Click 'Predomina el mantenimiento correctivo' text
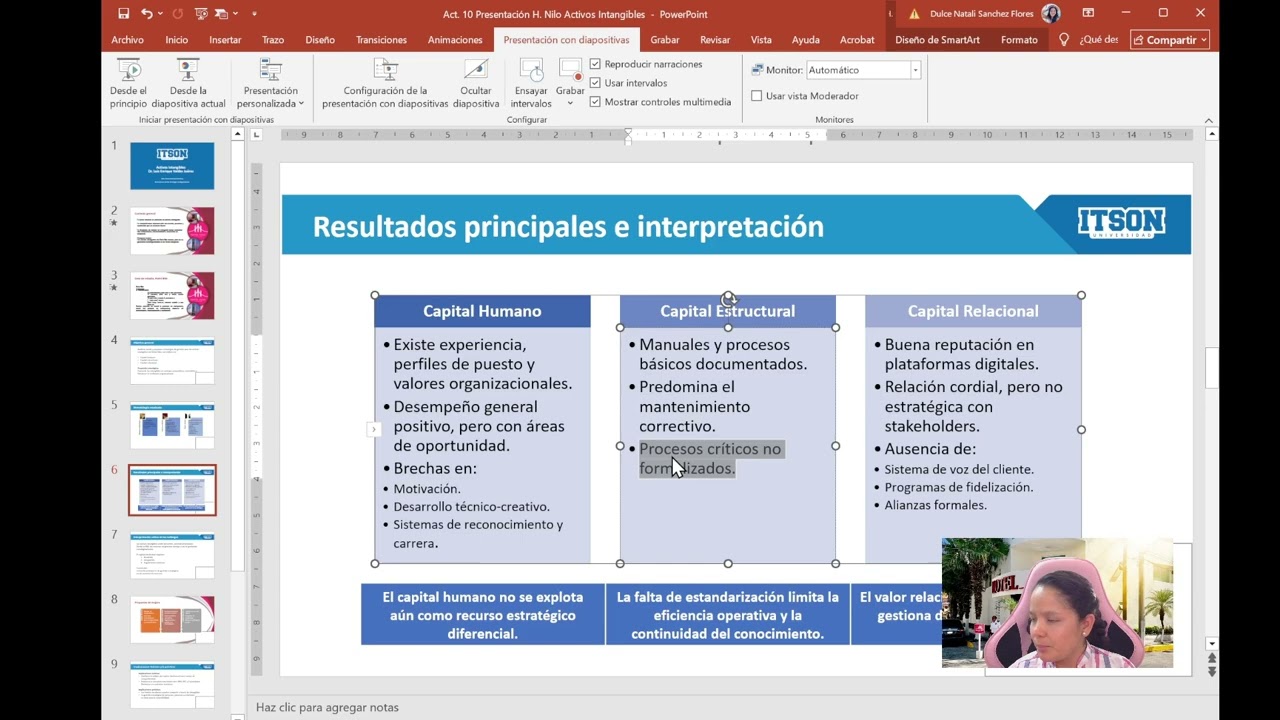 click(x=694, y=406)
